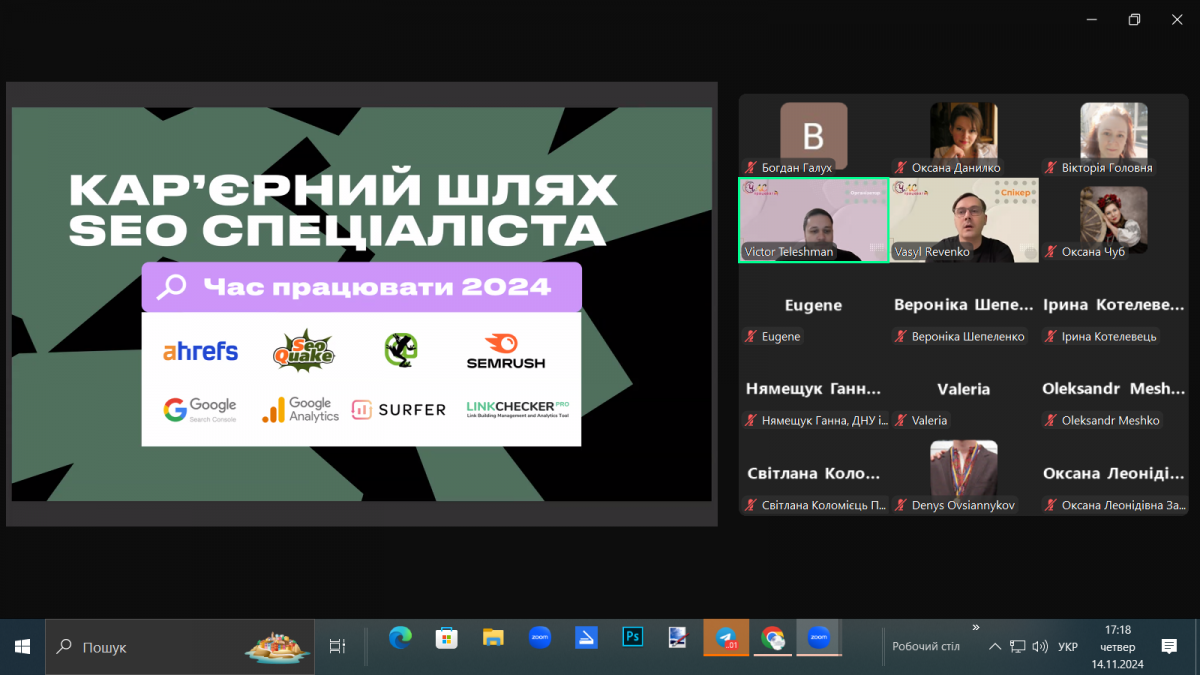Image resolution: width=1200 pixels, height=675 pixels.
Task: Select Victor Teleshman's video tile
Action: [813, 220]
